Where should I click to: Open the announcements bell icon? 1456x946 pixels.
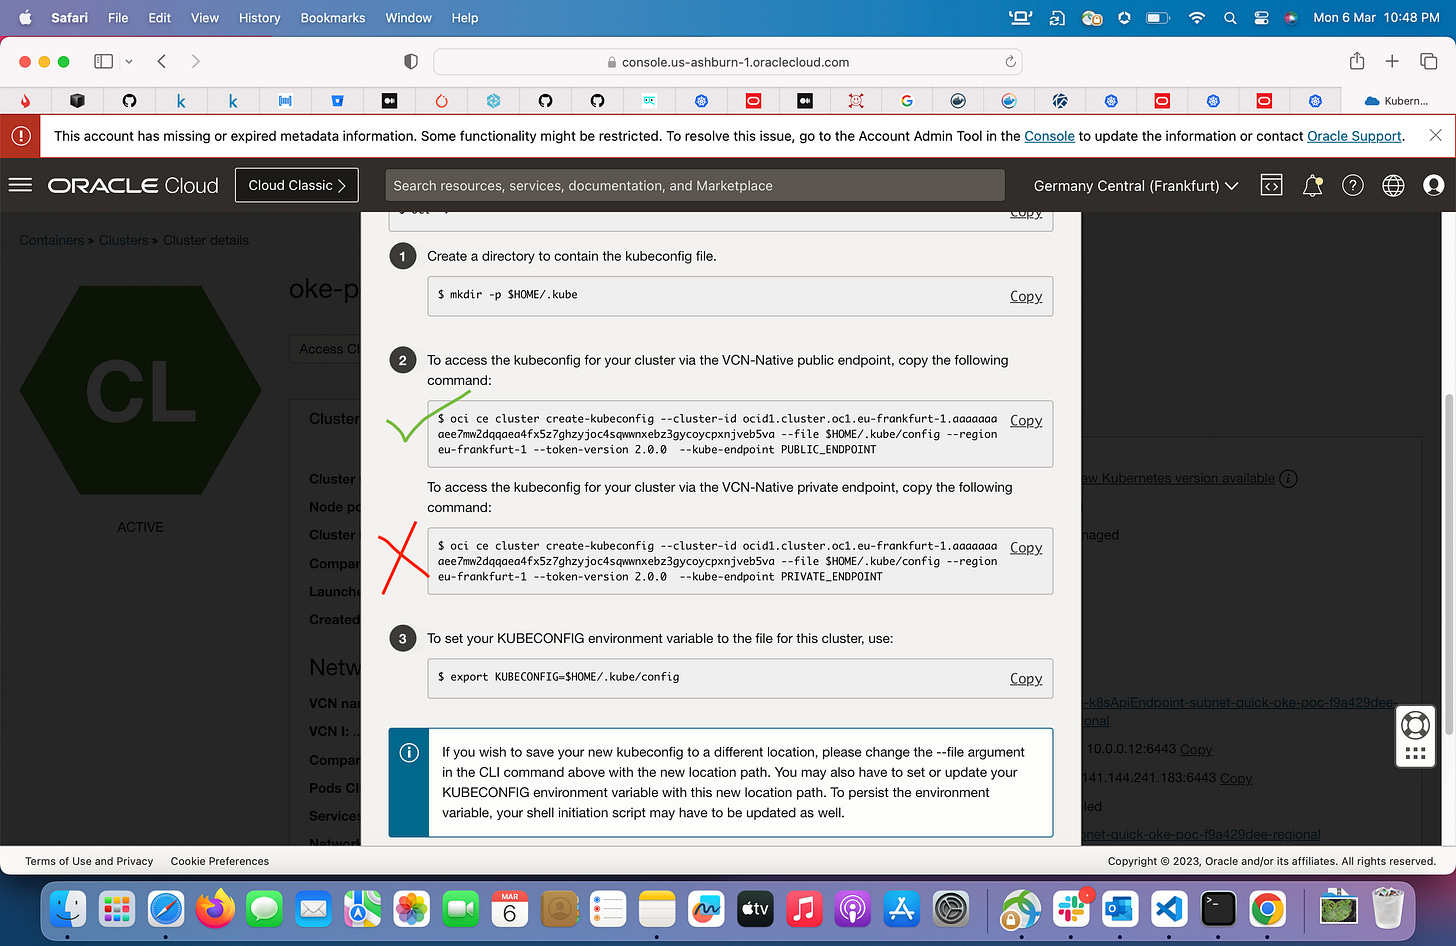1312,185
